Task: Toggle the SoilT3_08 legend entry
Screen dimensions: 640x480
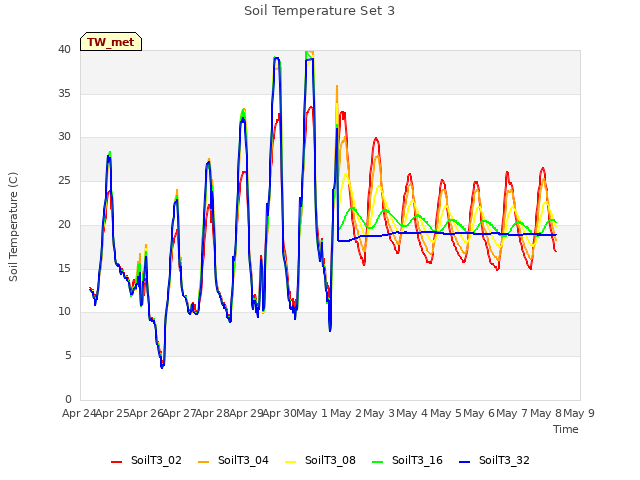Action: pos(320,460)
